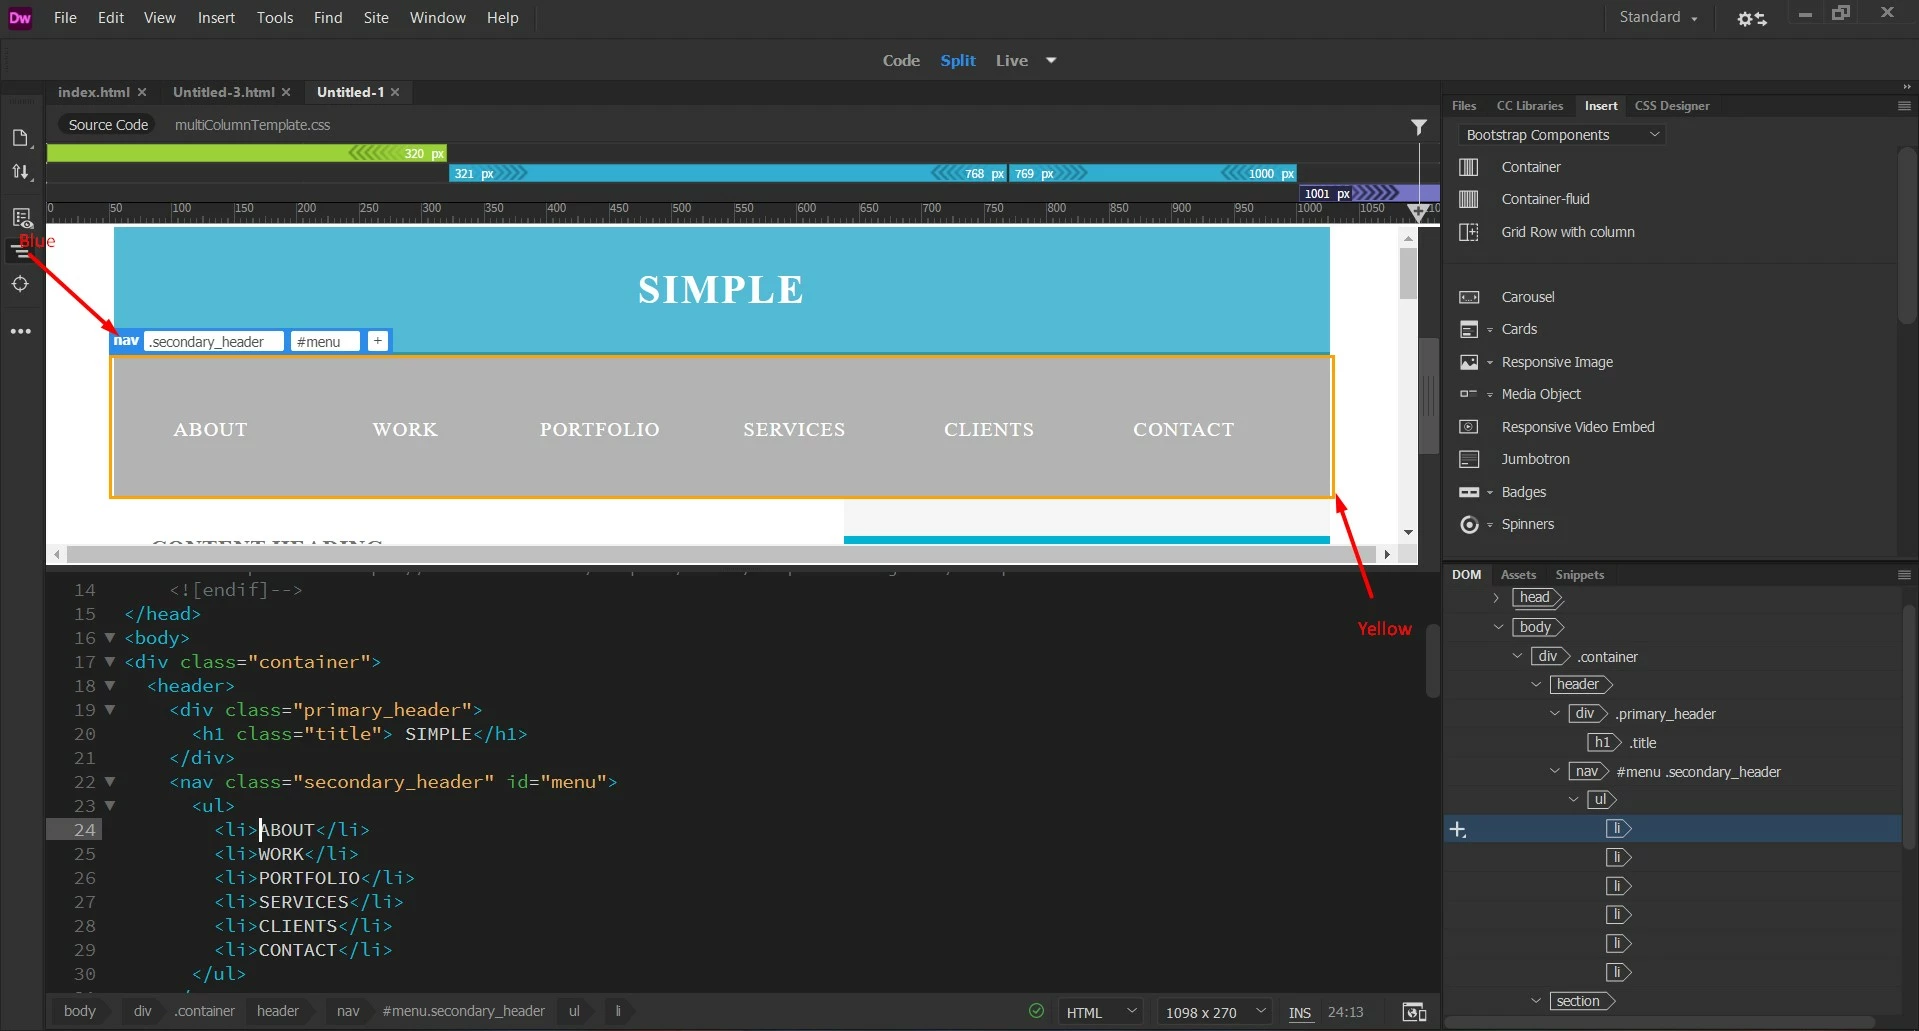This screenshot has height=1031, width=1919.
Task: Click the filter funnel icon in the document toolbar
Action: coord(1418,126)
